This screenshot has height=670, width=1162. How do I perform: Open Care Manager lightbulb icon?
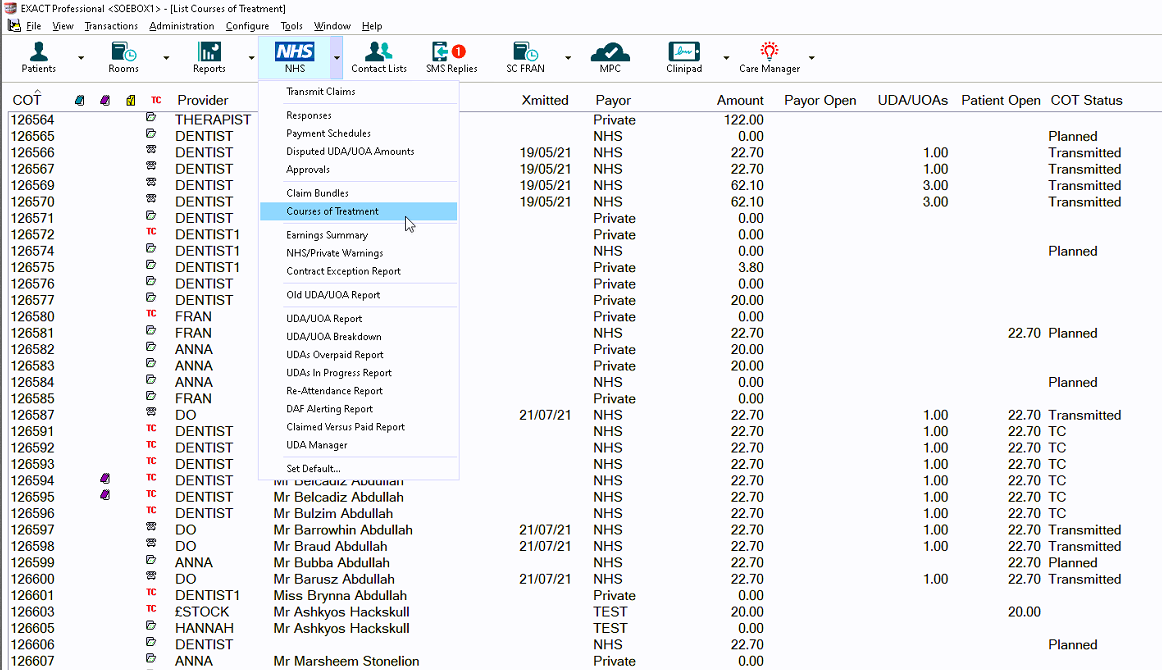pyautogui.click(x=769, y=57)
